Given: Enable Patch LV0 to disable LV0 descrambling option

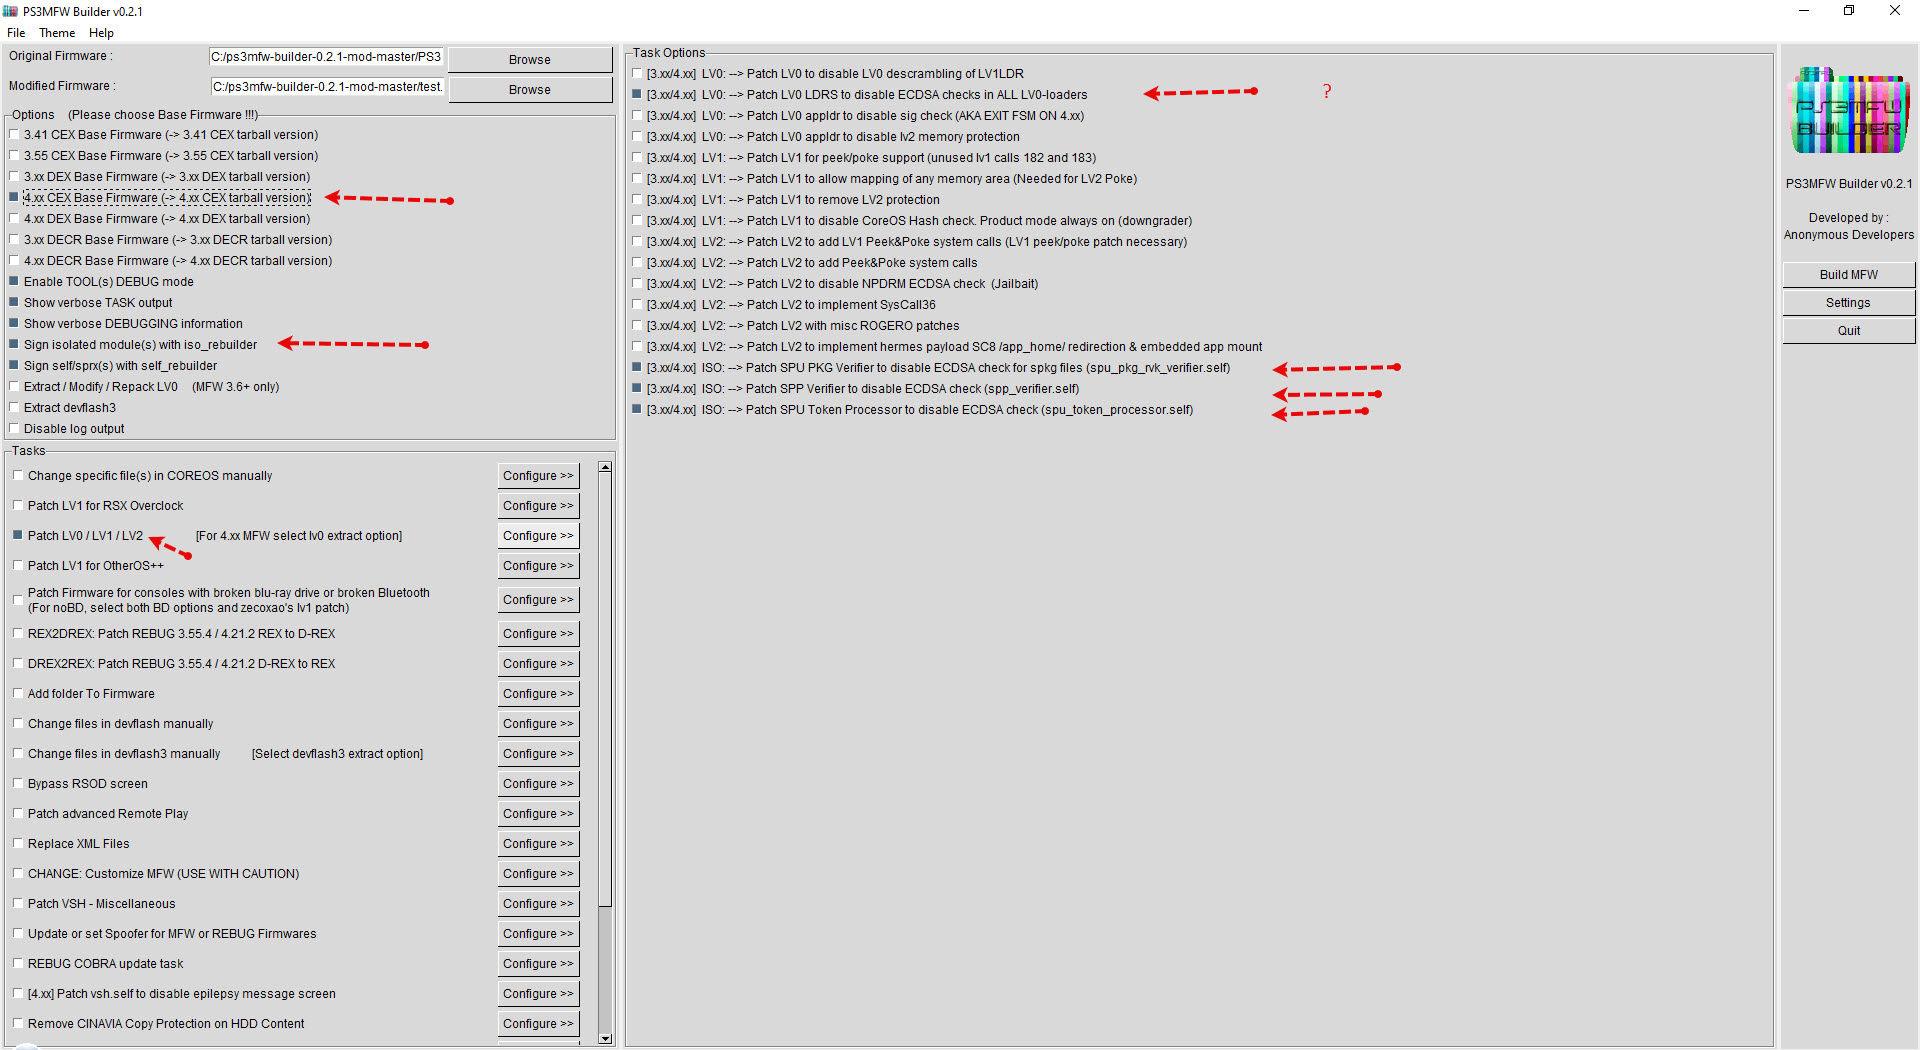Looking at the screenshot, I should (x=637, y=74).
